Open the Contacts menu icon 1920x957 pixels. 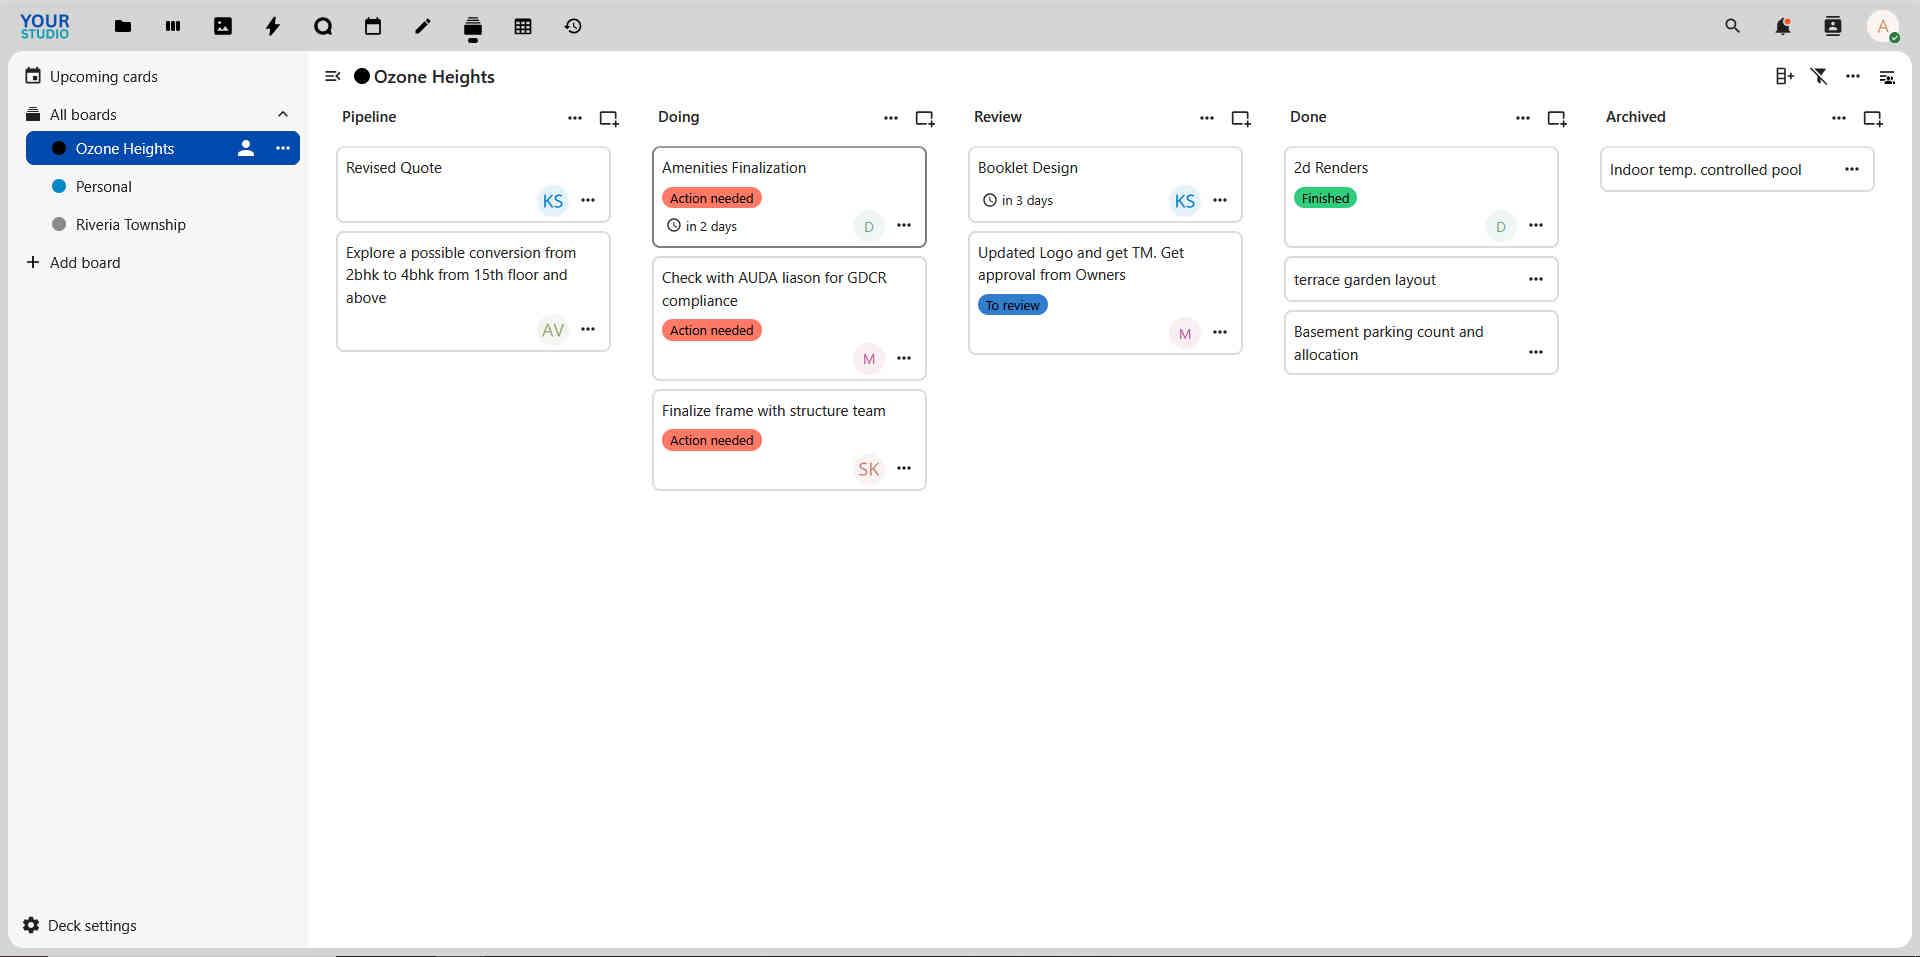pos(1833,27)
